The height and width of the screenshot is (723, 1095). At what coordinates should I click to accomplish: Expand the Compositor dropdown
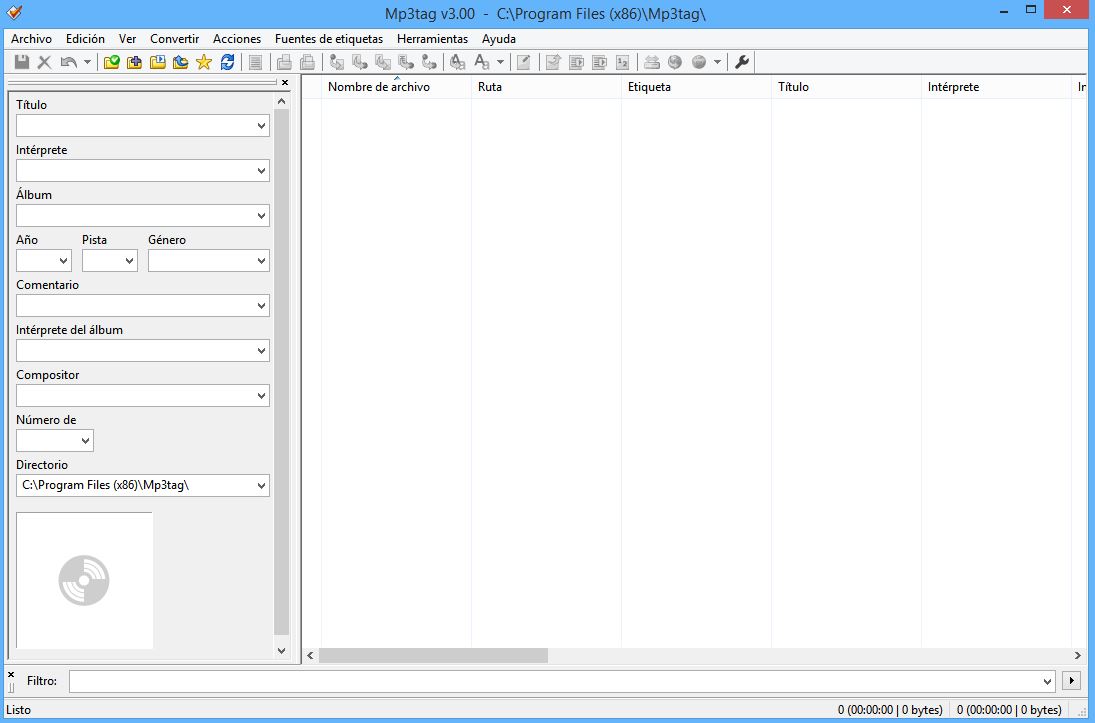click(261, 395)
